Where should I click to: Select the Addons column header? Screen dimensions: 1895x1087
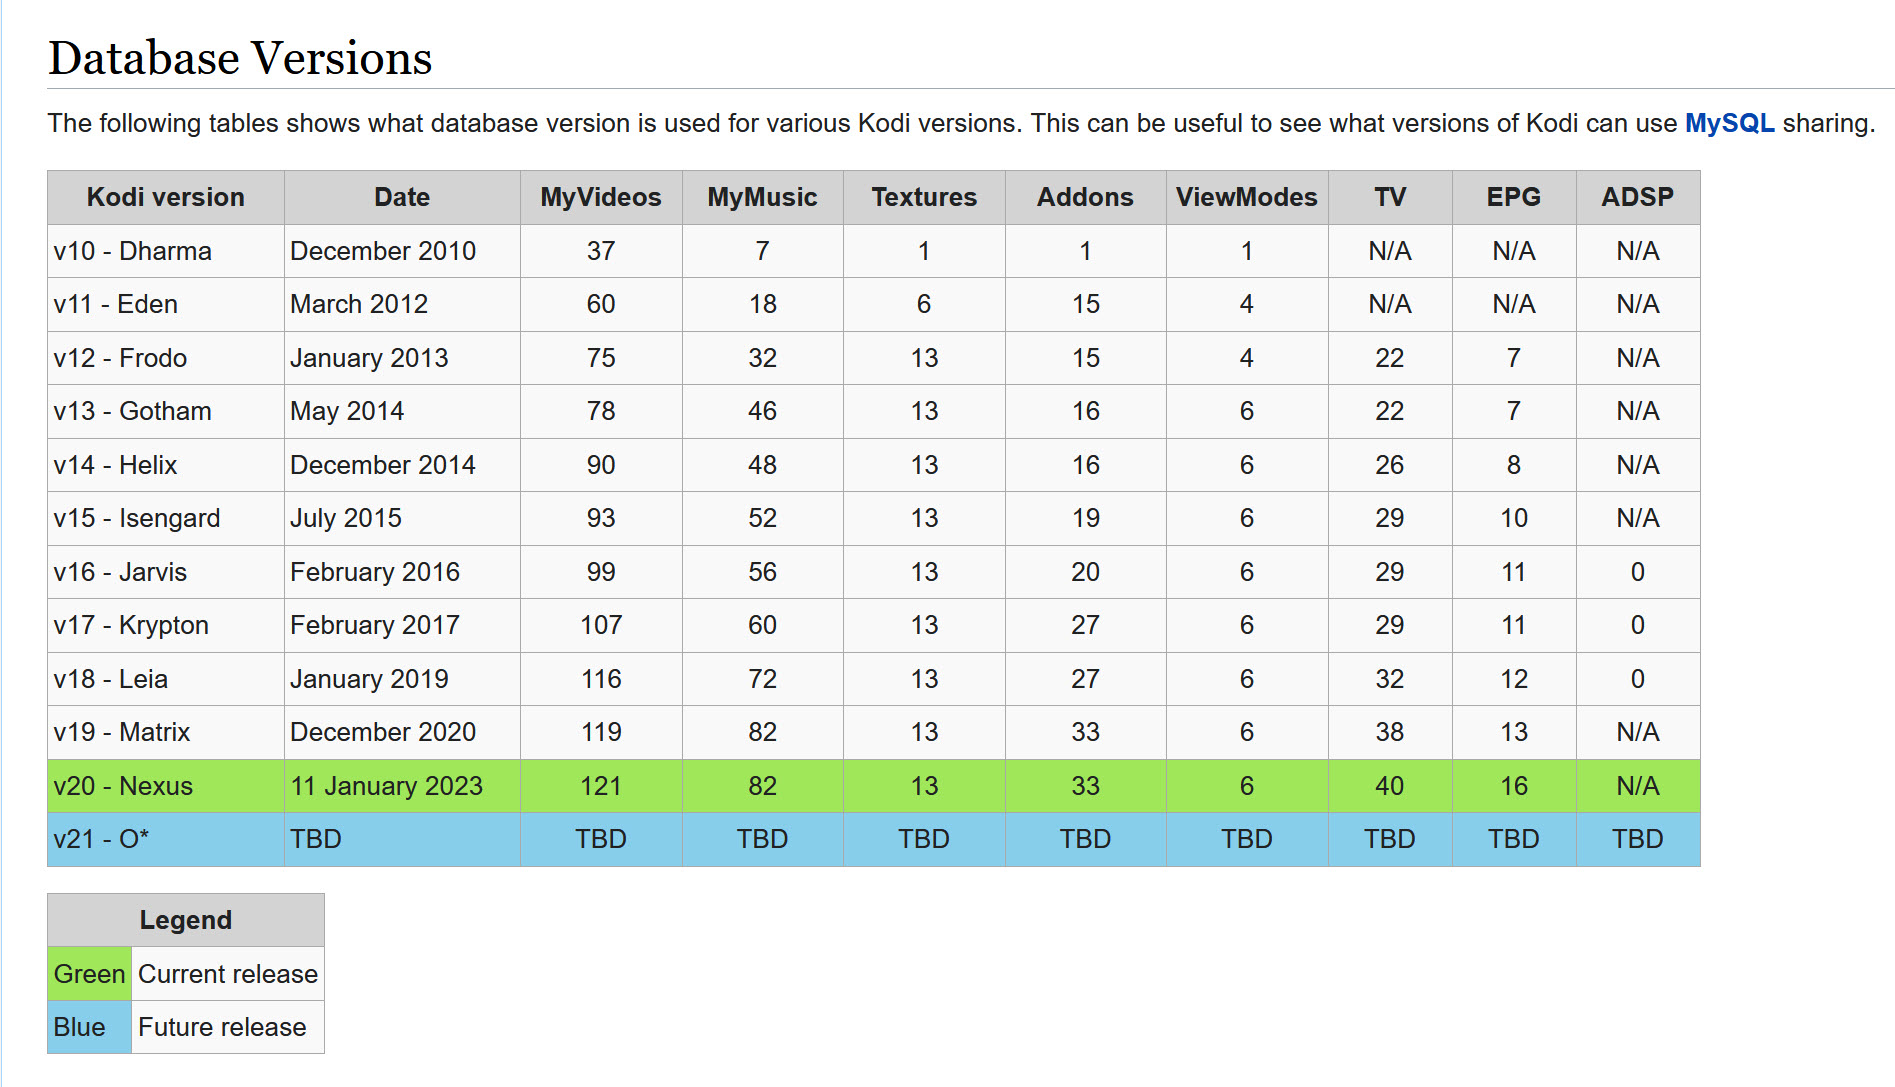tap(1085, 197)
